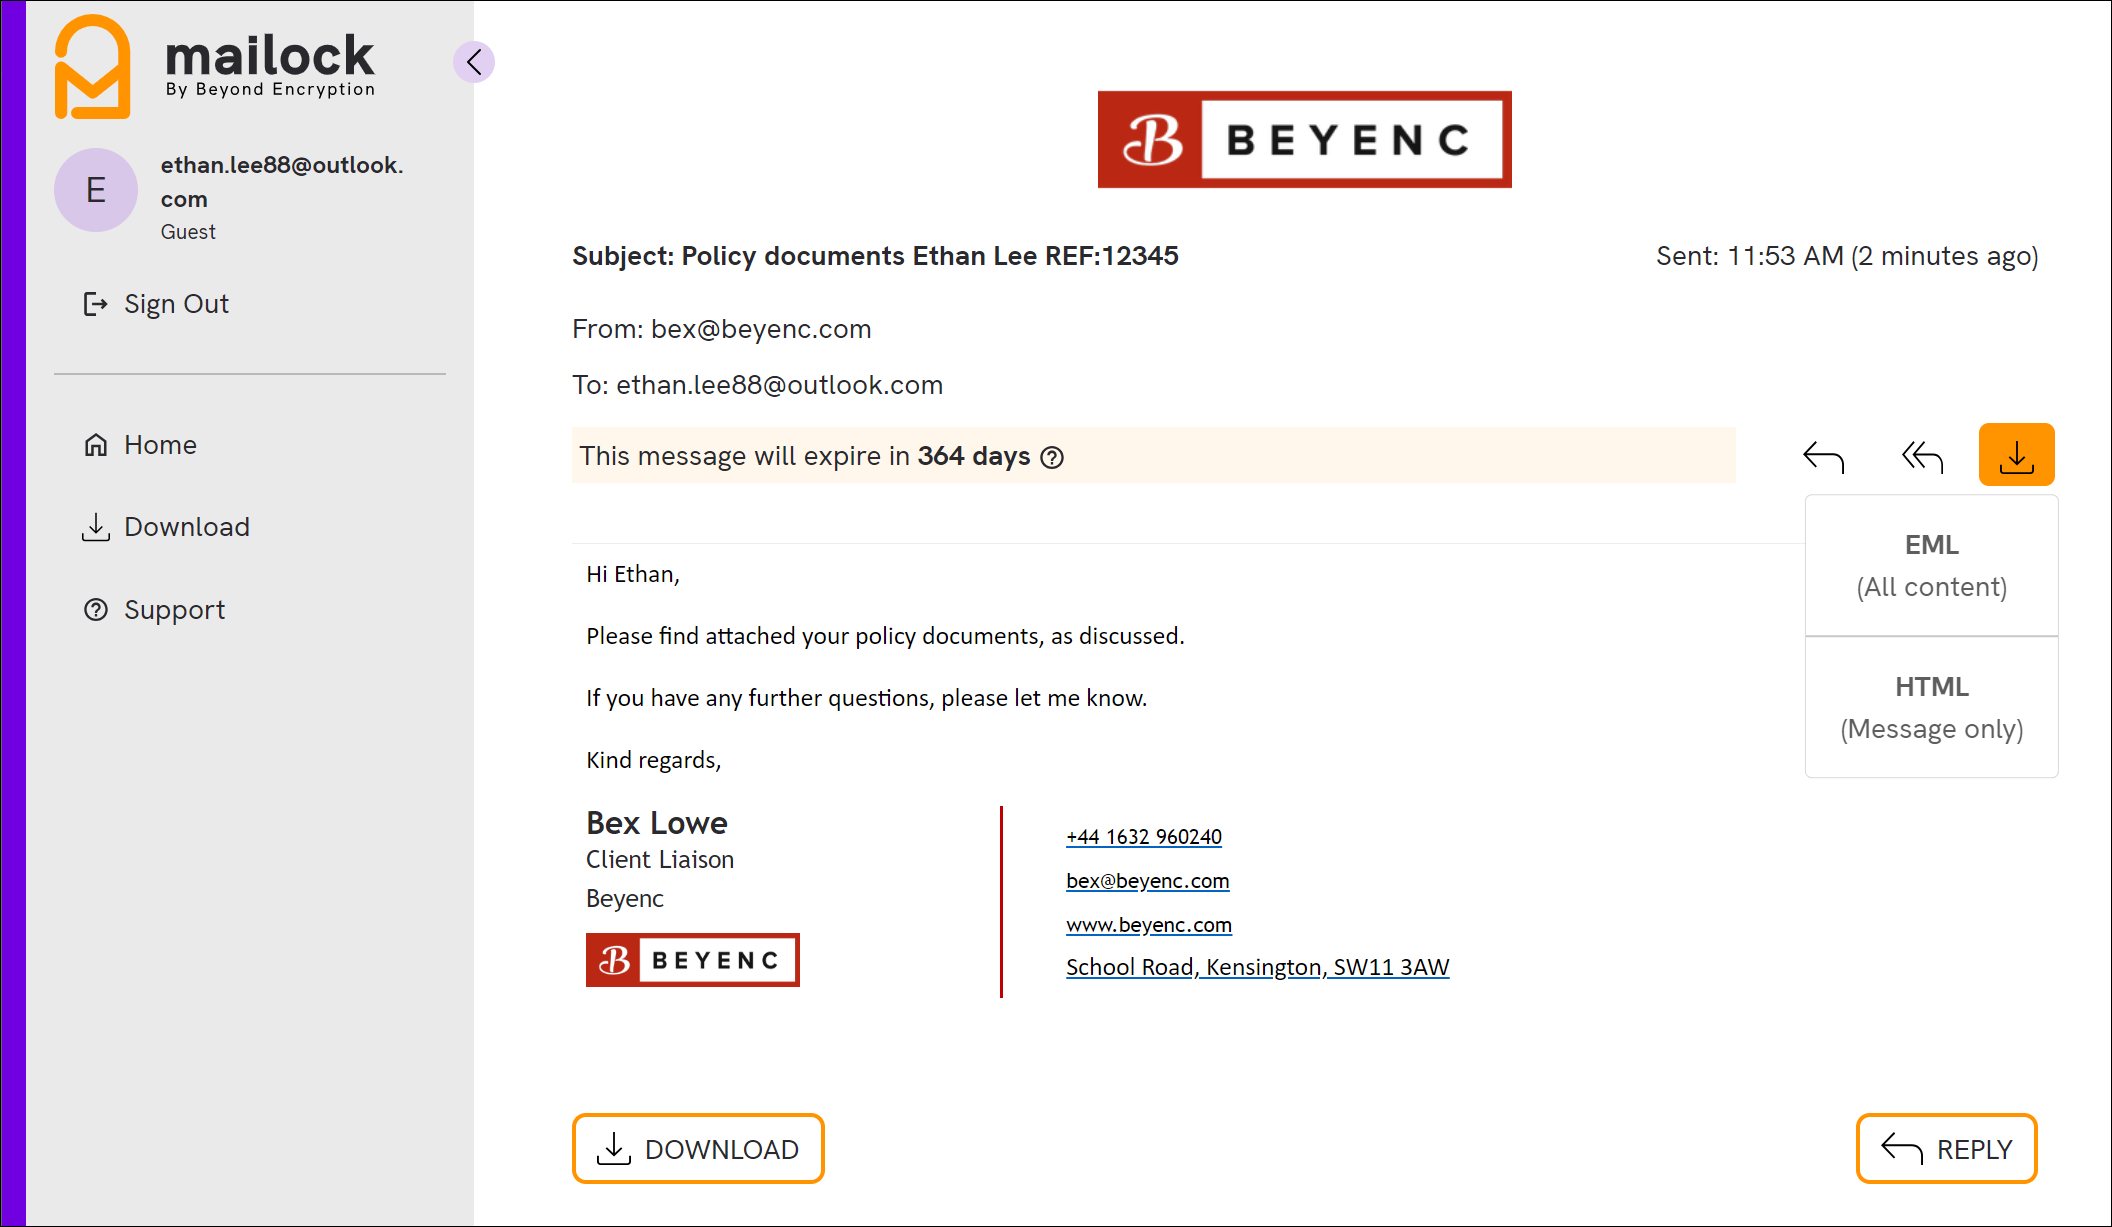This screenshot has height=1227, width=2112.
Task: Collapse the sidebar with the chevron button
Action: (474, 62)
